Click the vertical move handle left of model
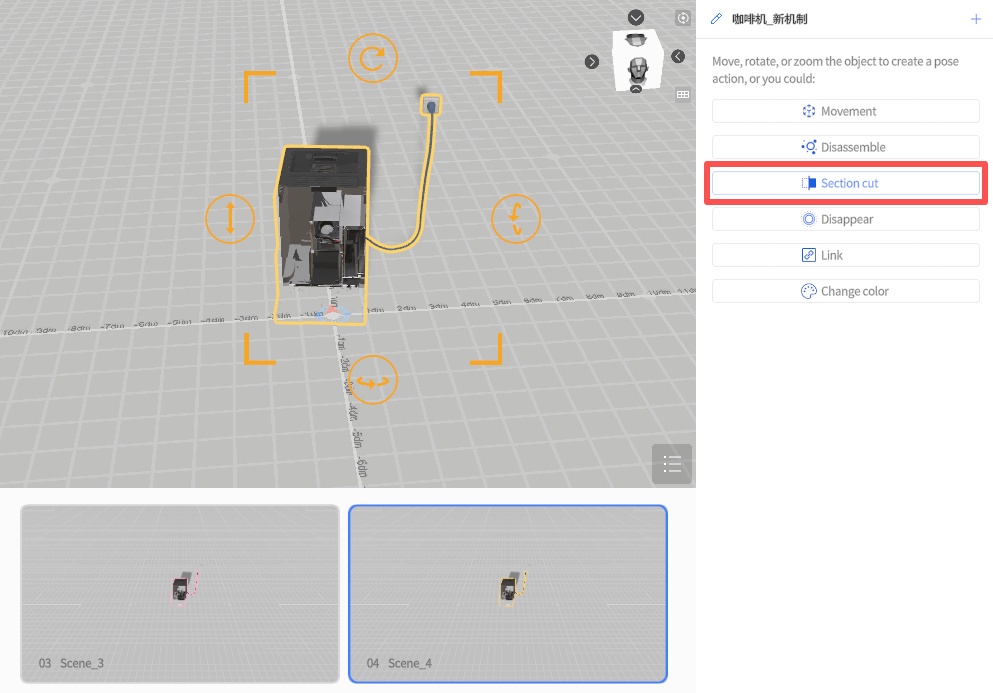993x693 pixels. tap(230, 217)
